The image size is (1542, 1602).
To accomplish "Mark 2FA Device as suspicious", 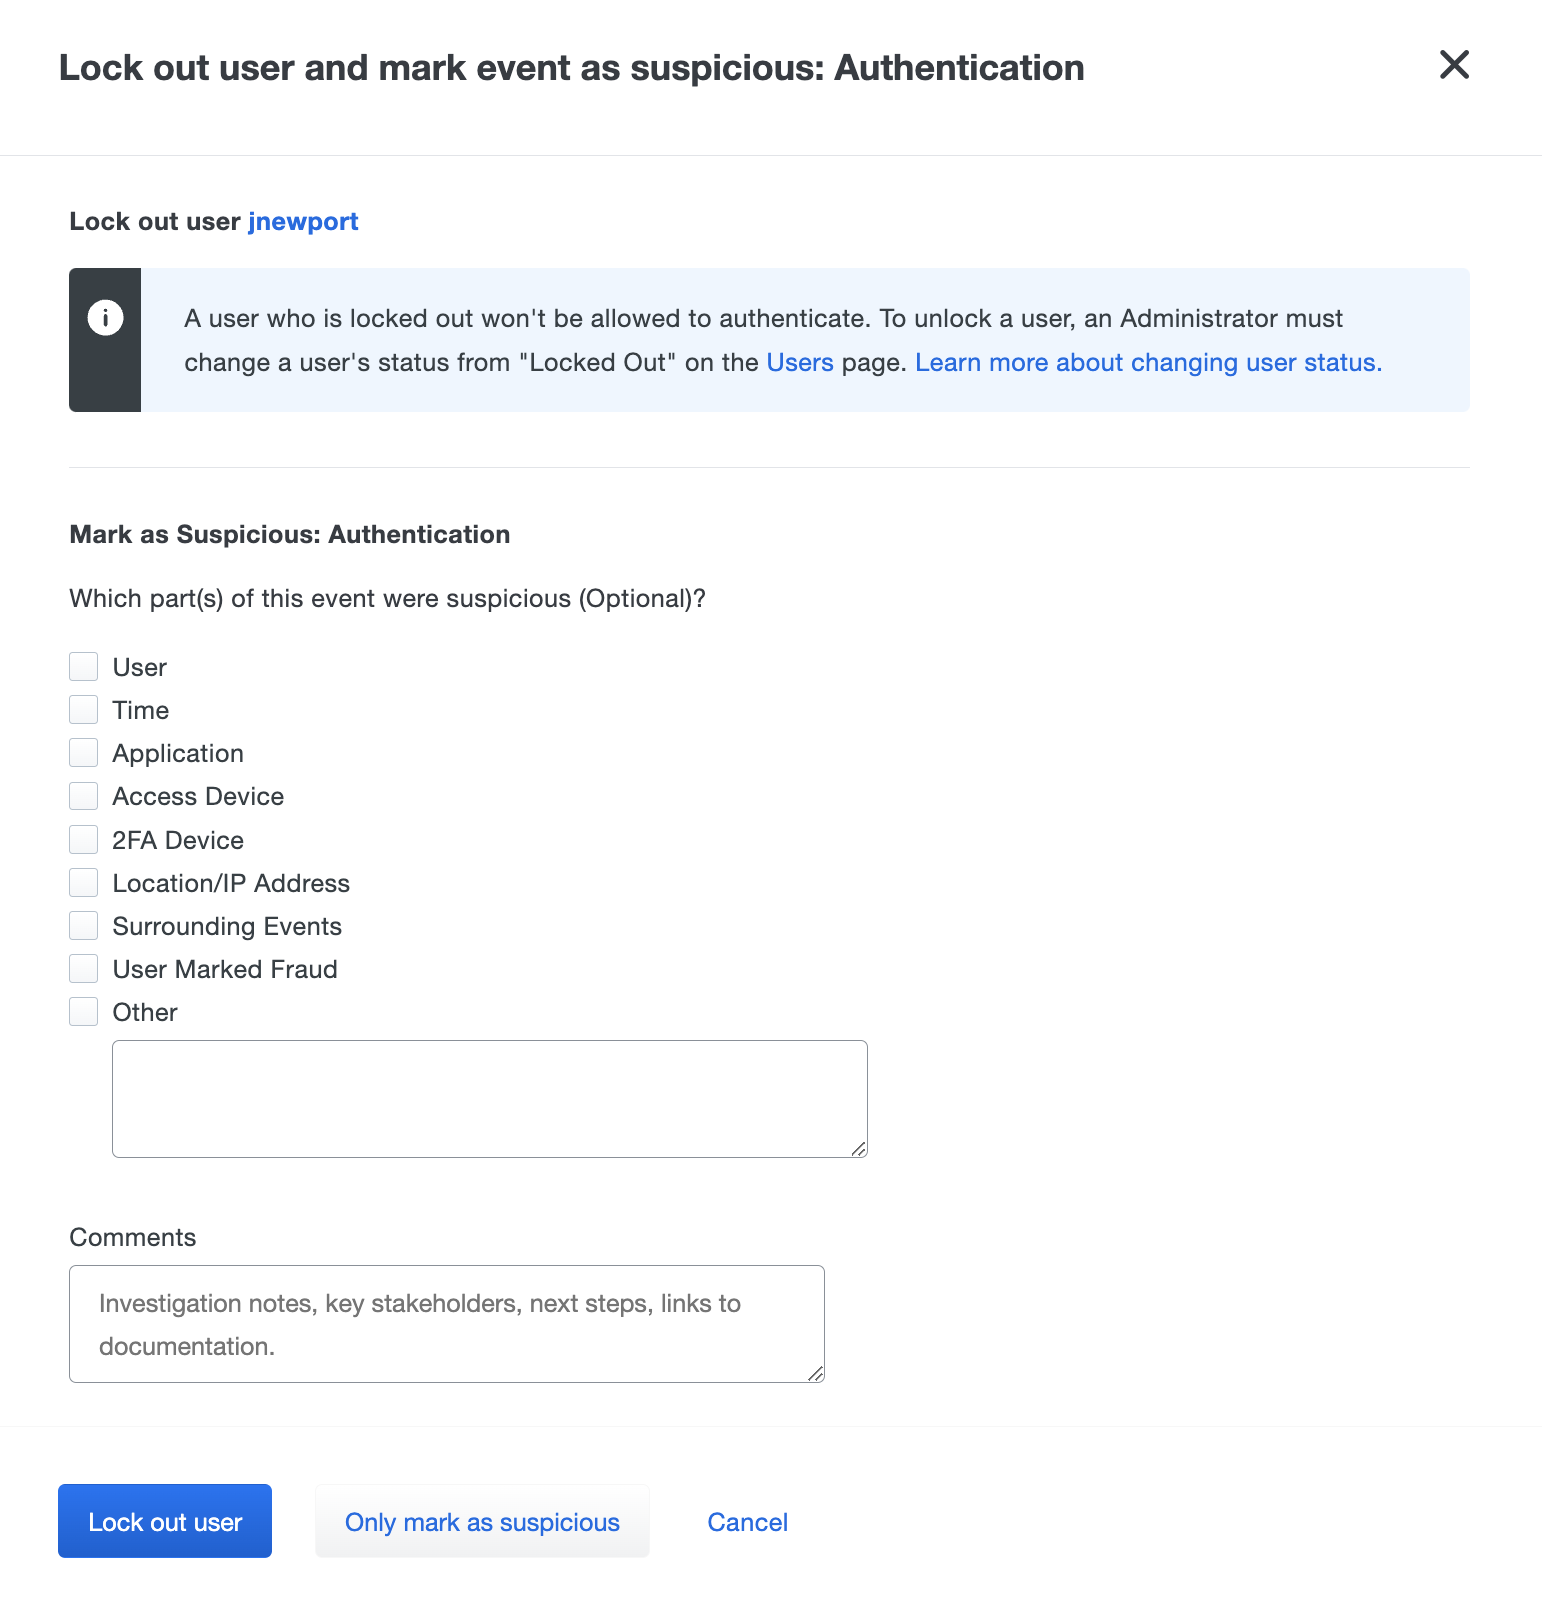I will tap(83, 838).
